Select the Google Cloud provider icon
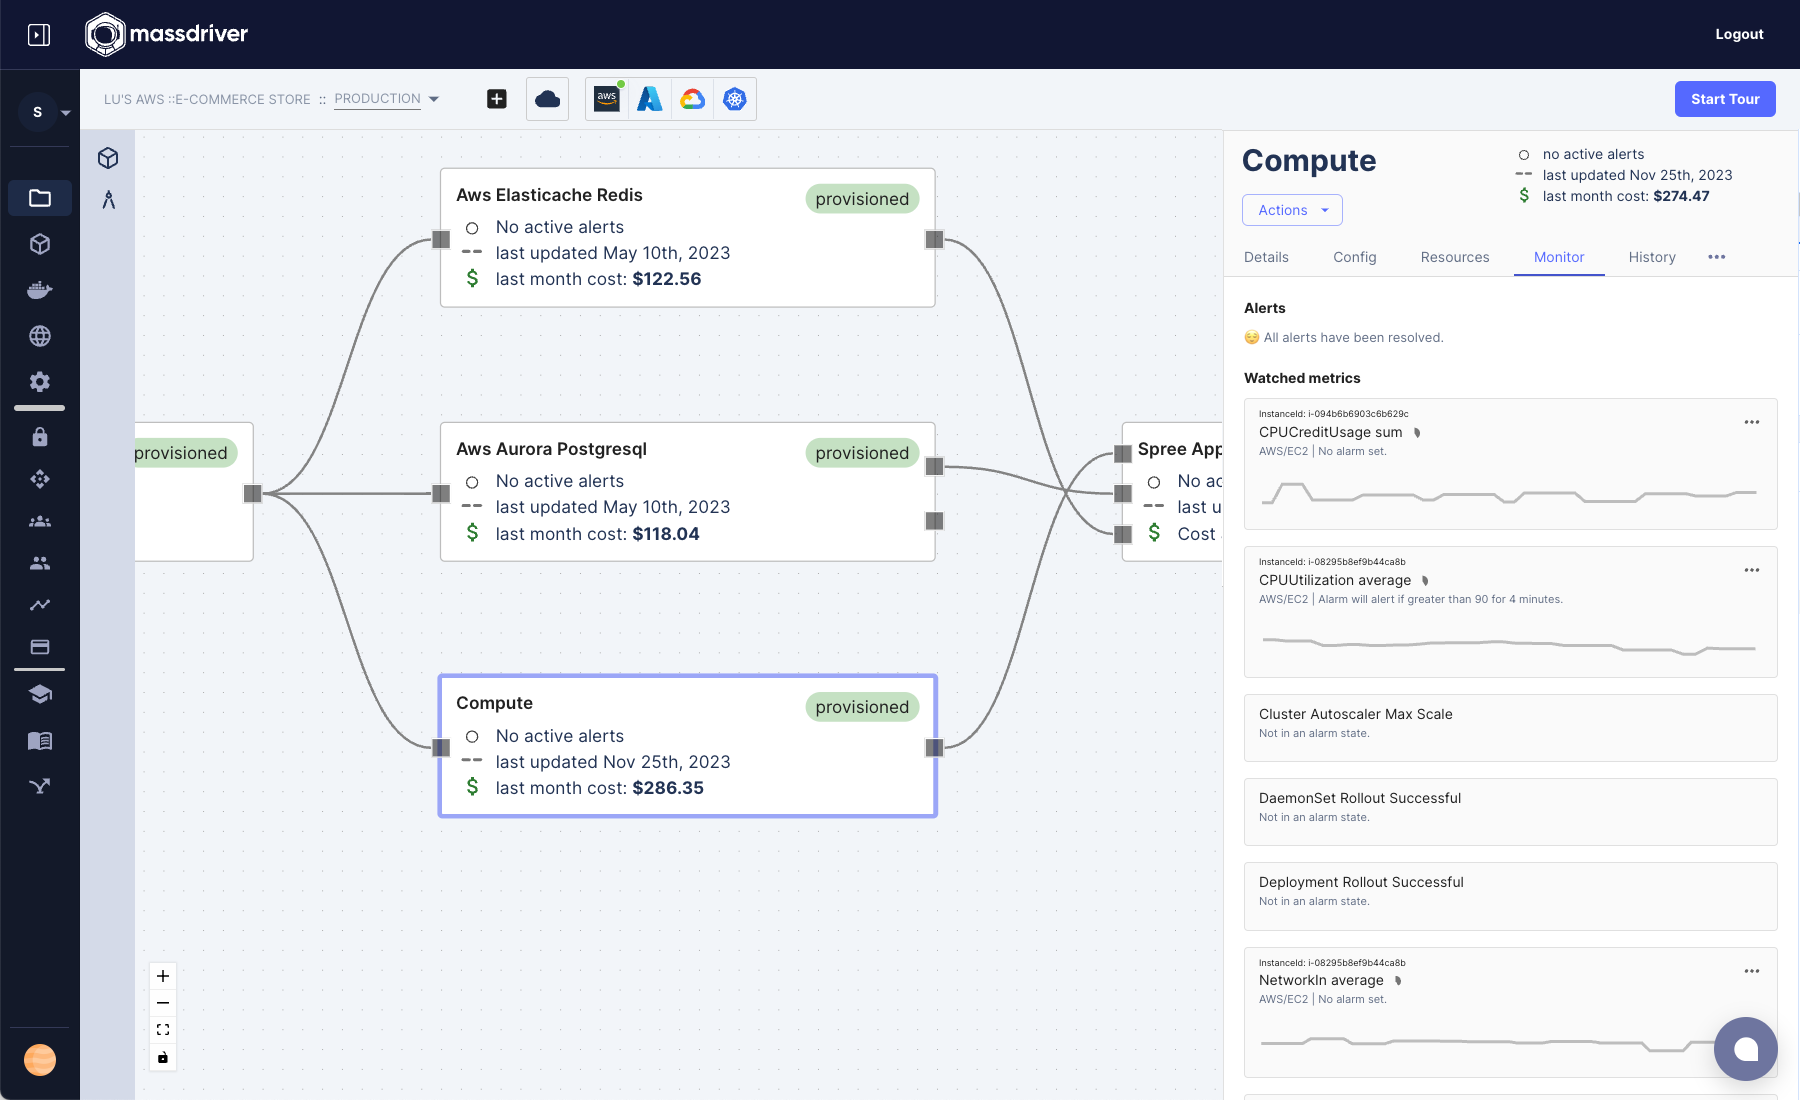The height and width of the screenshot is (1100, 1800). pos(692,99)
